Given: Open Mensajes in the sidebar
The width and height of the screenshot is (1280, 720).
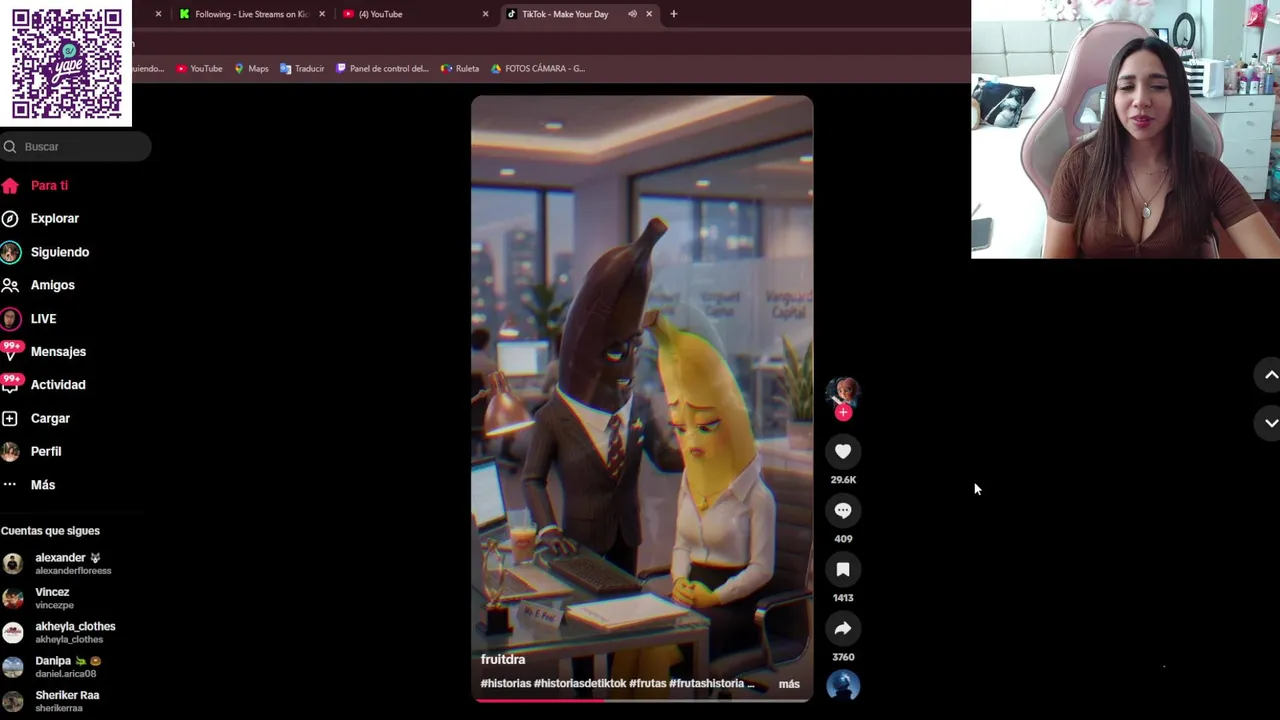Looking at the screenshot, I should point(58,352).
